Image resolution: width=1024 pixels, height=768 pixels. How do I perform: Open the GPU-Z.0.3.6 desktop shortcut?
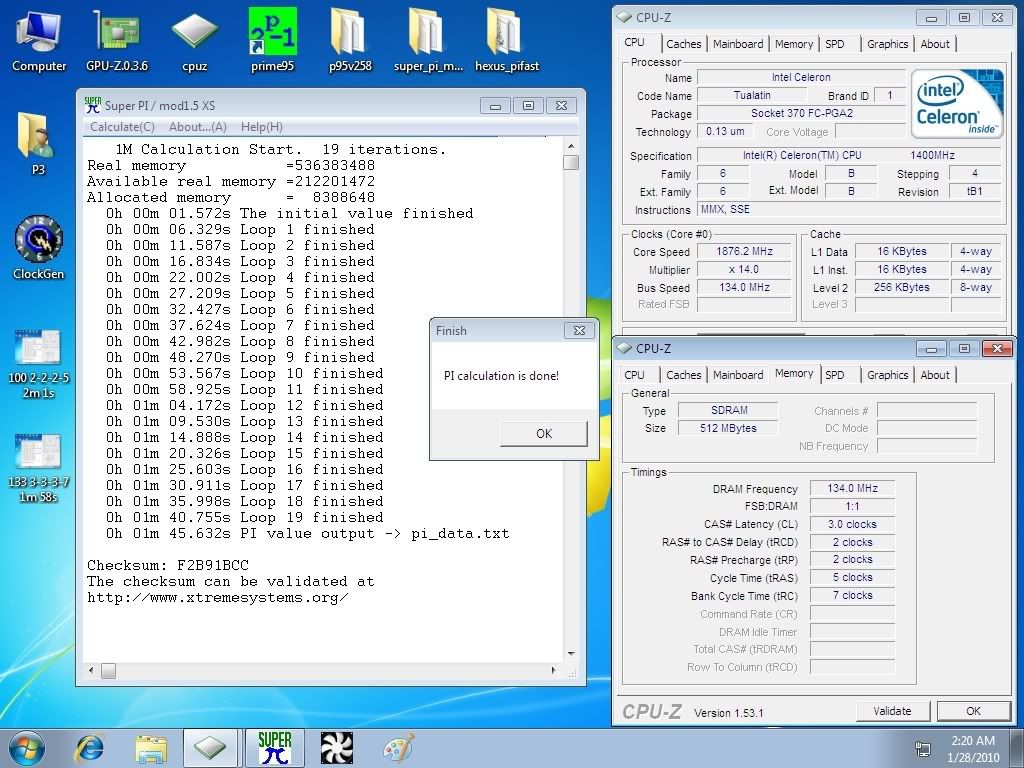[x=117, y=40]
